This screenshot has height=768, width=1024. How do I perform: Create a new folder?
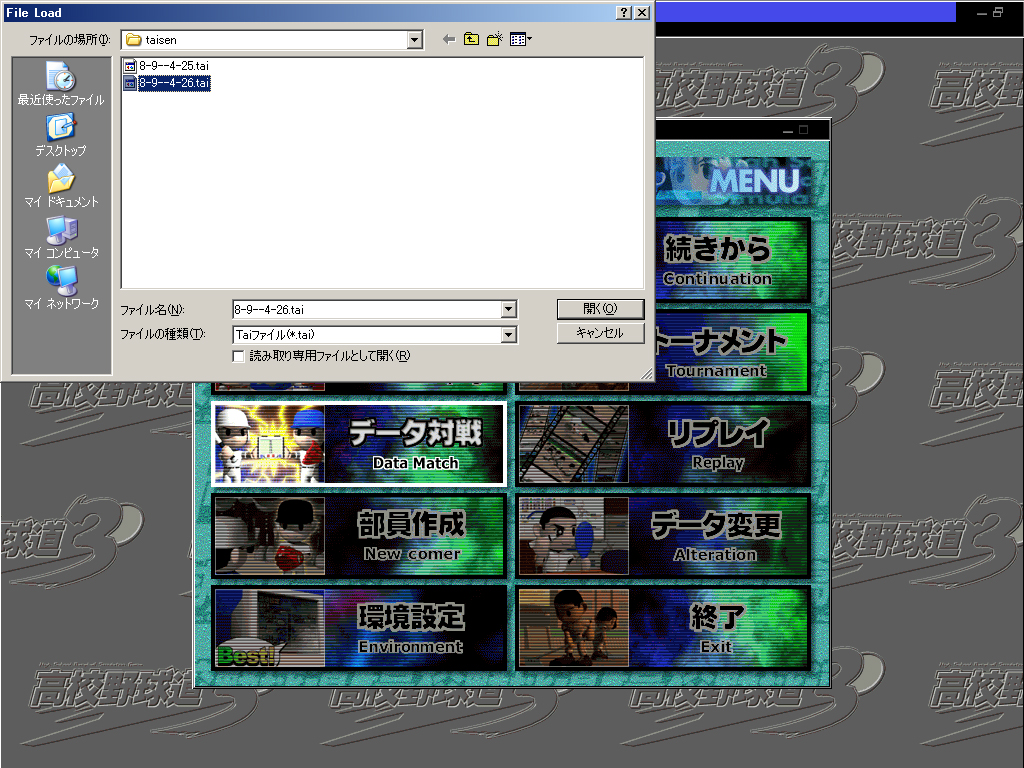click(495, 39)
